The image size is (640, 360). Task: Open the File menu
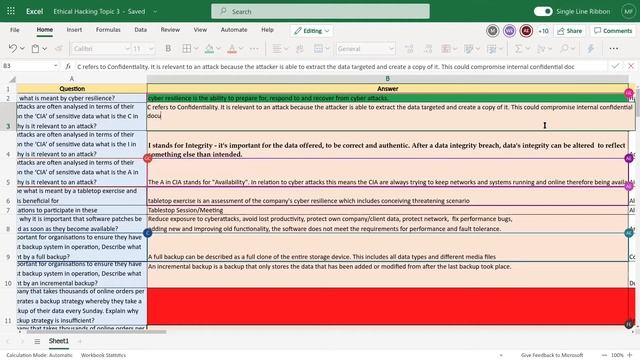[15, 30]
